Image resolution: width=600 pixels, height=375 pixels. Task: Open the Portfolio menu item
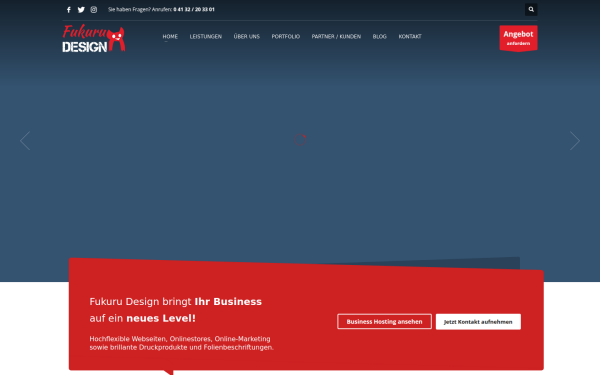(x=286, y=36)
